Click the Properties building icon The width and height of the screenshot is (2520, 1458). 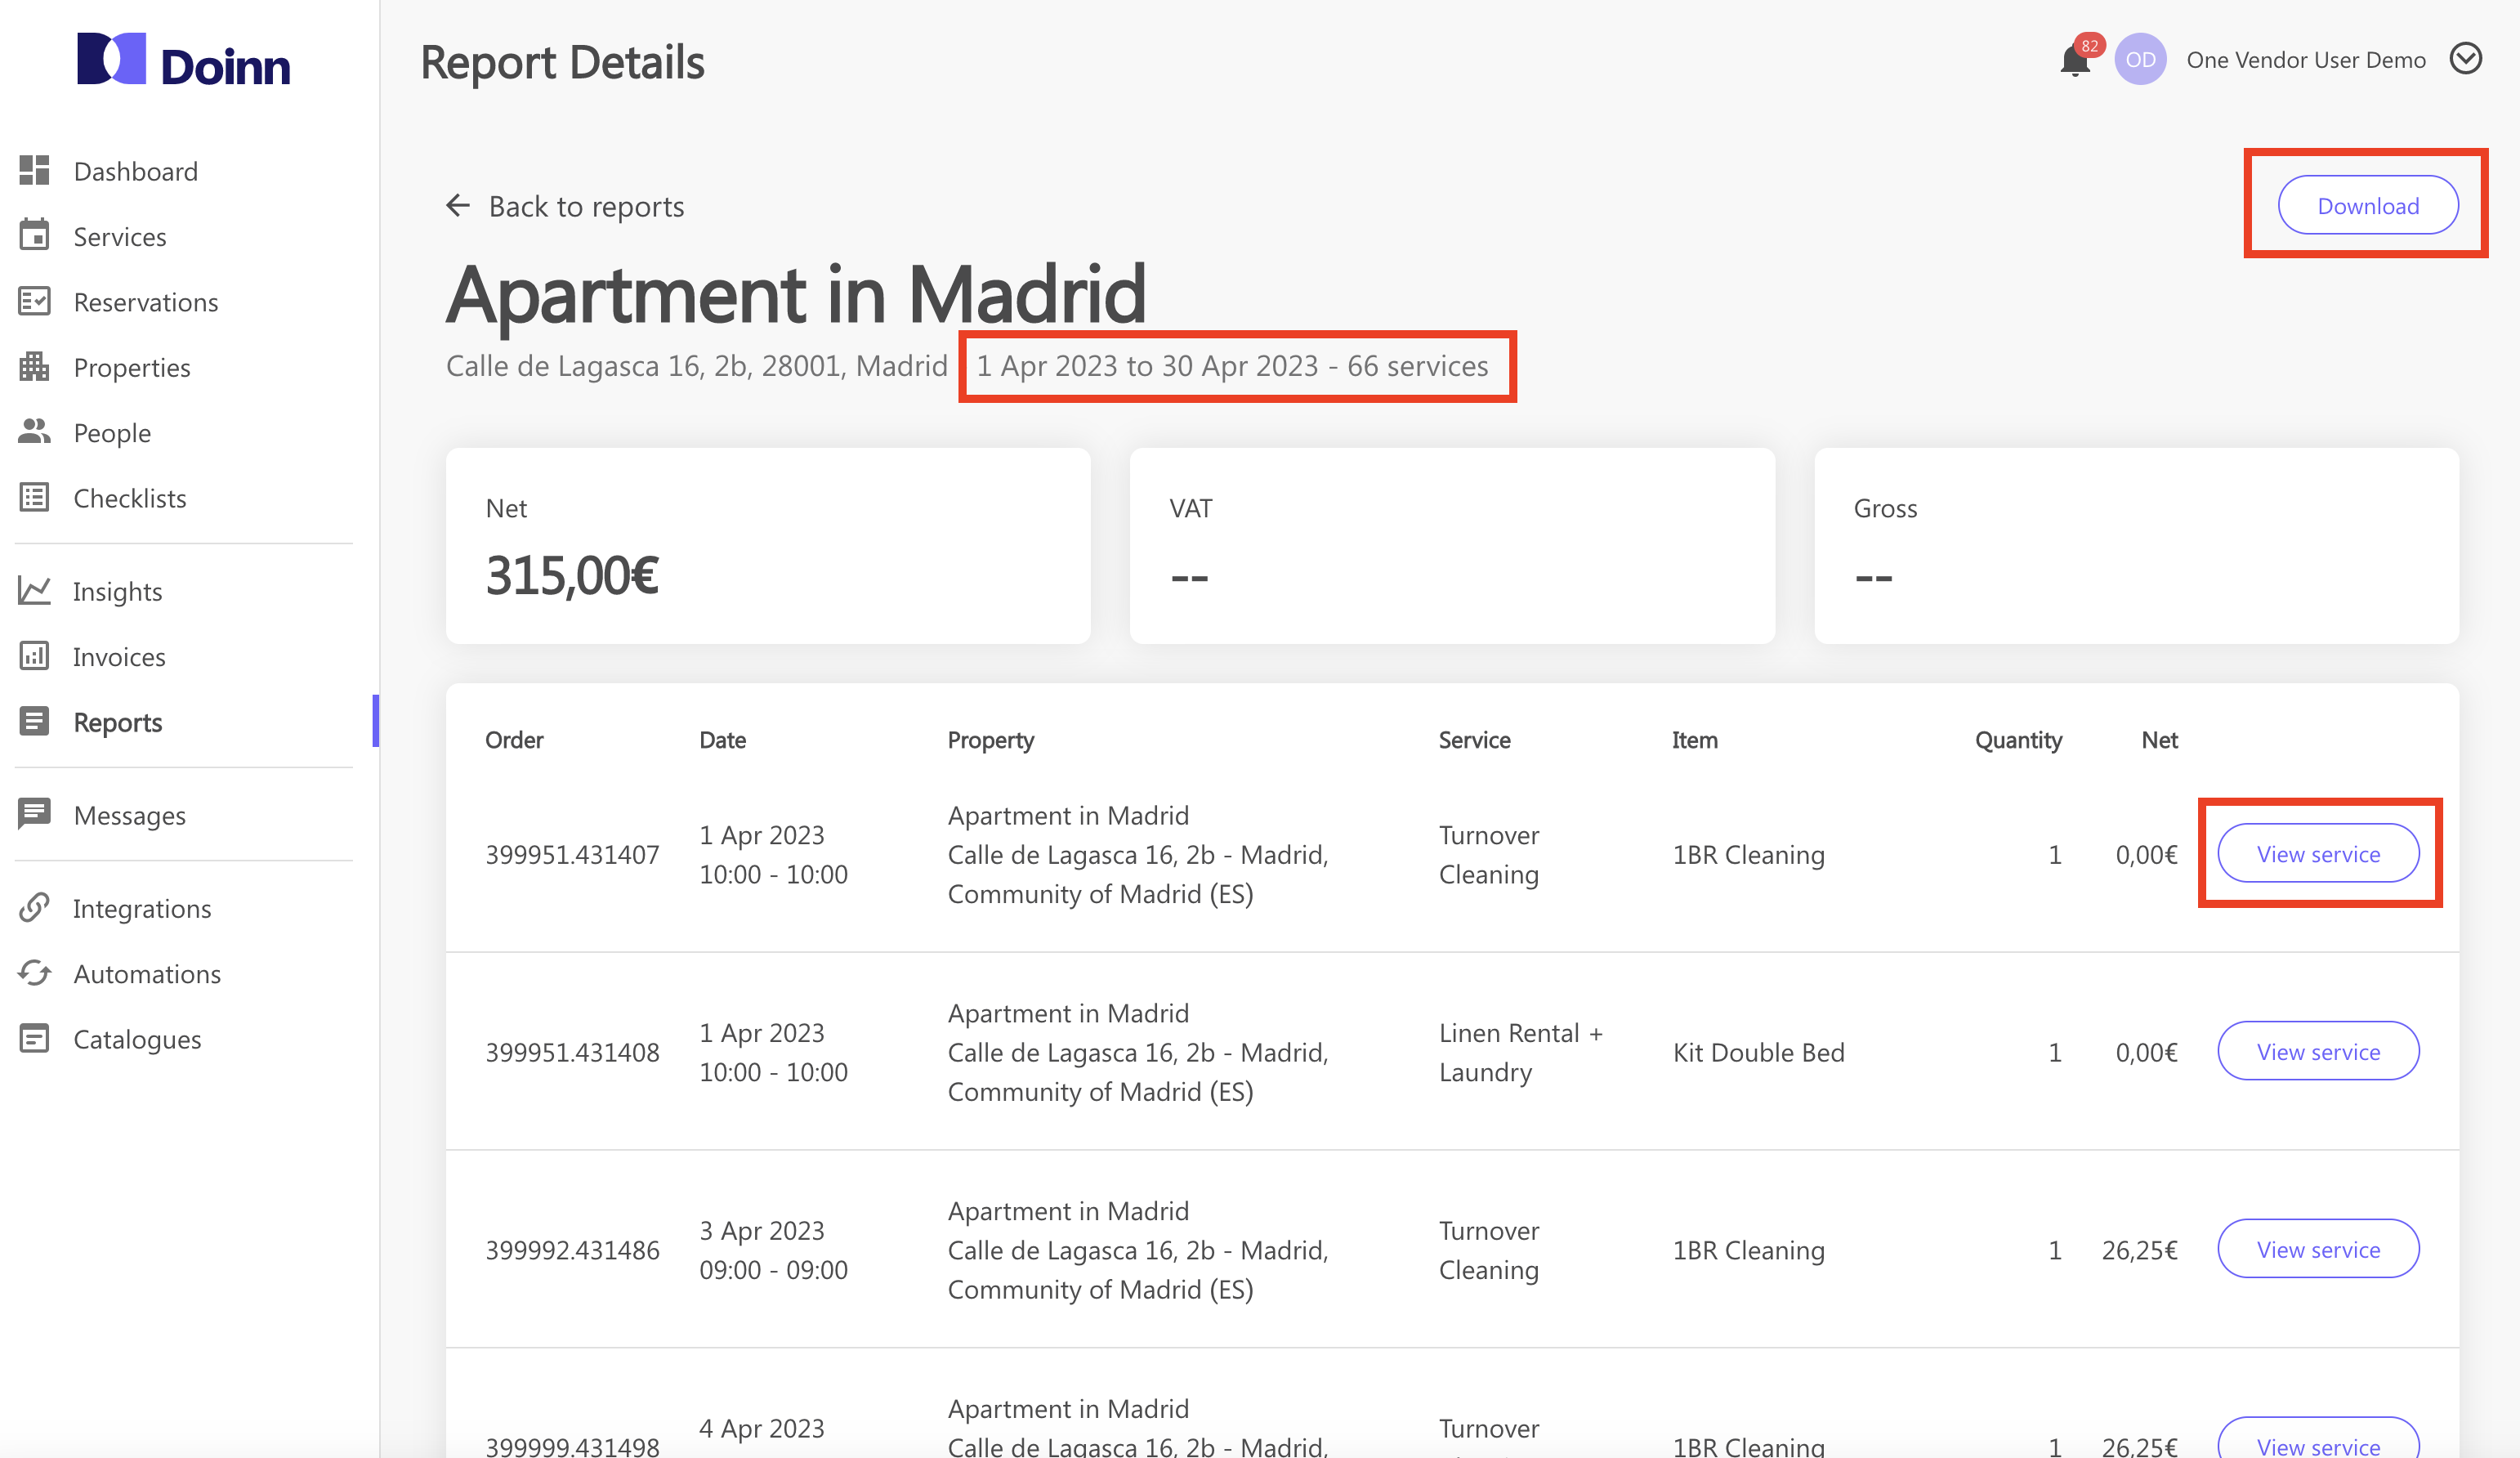(x=34, y=367)
